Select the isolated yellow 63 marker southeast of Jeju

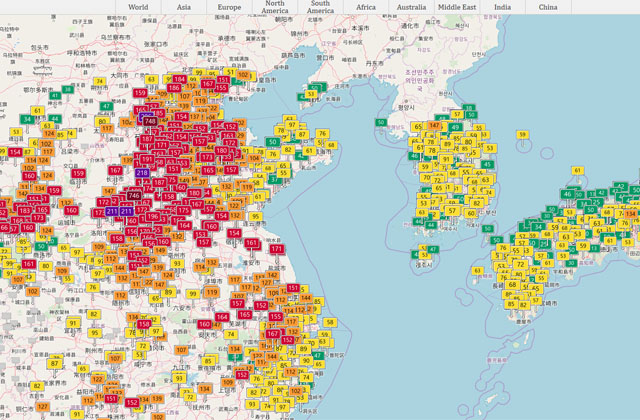point(476,269)
